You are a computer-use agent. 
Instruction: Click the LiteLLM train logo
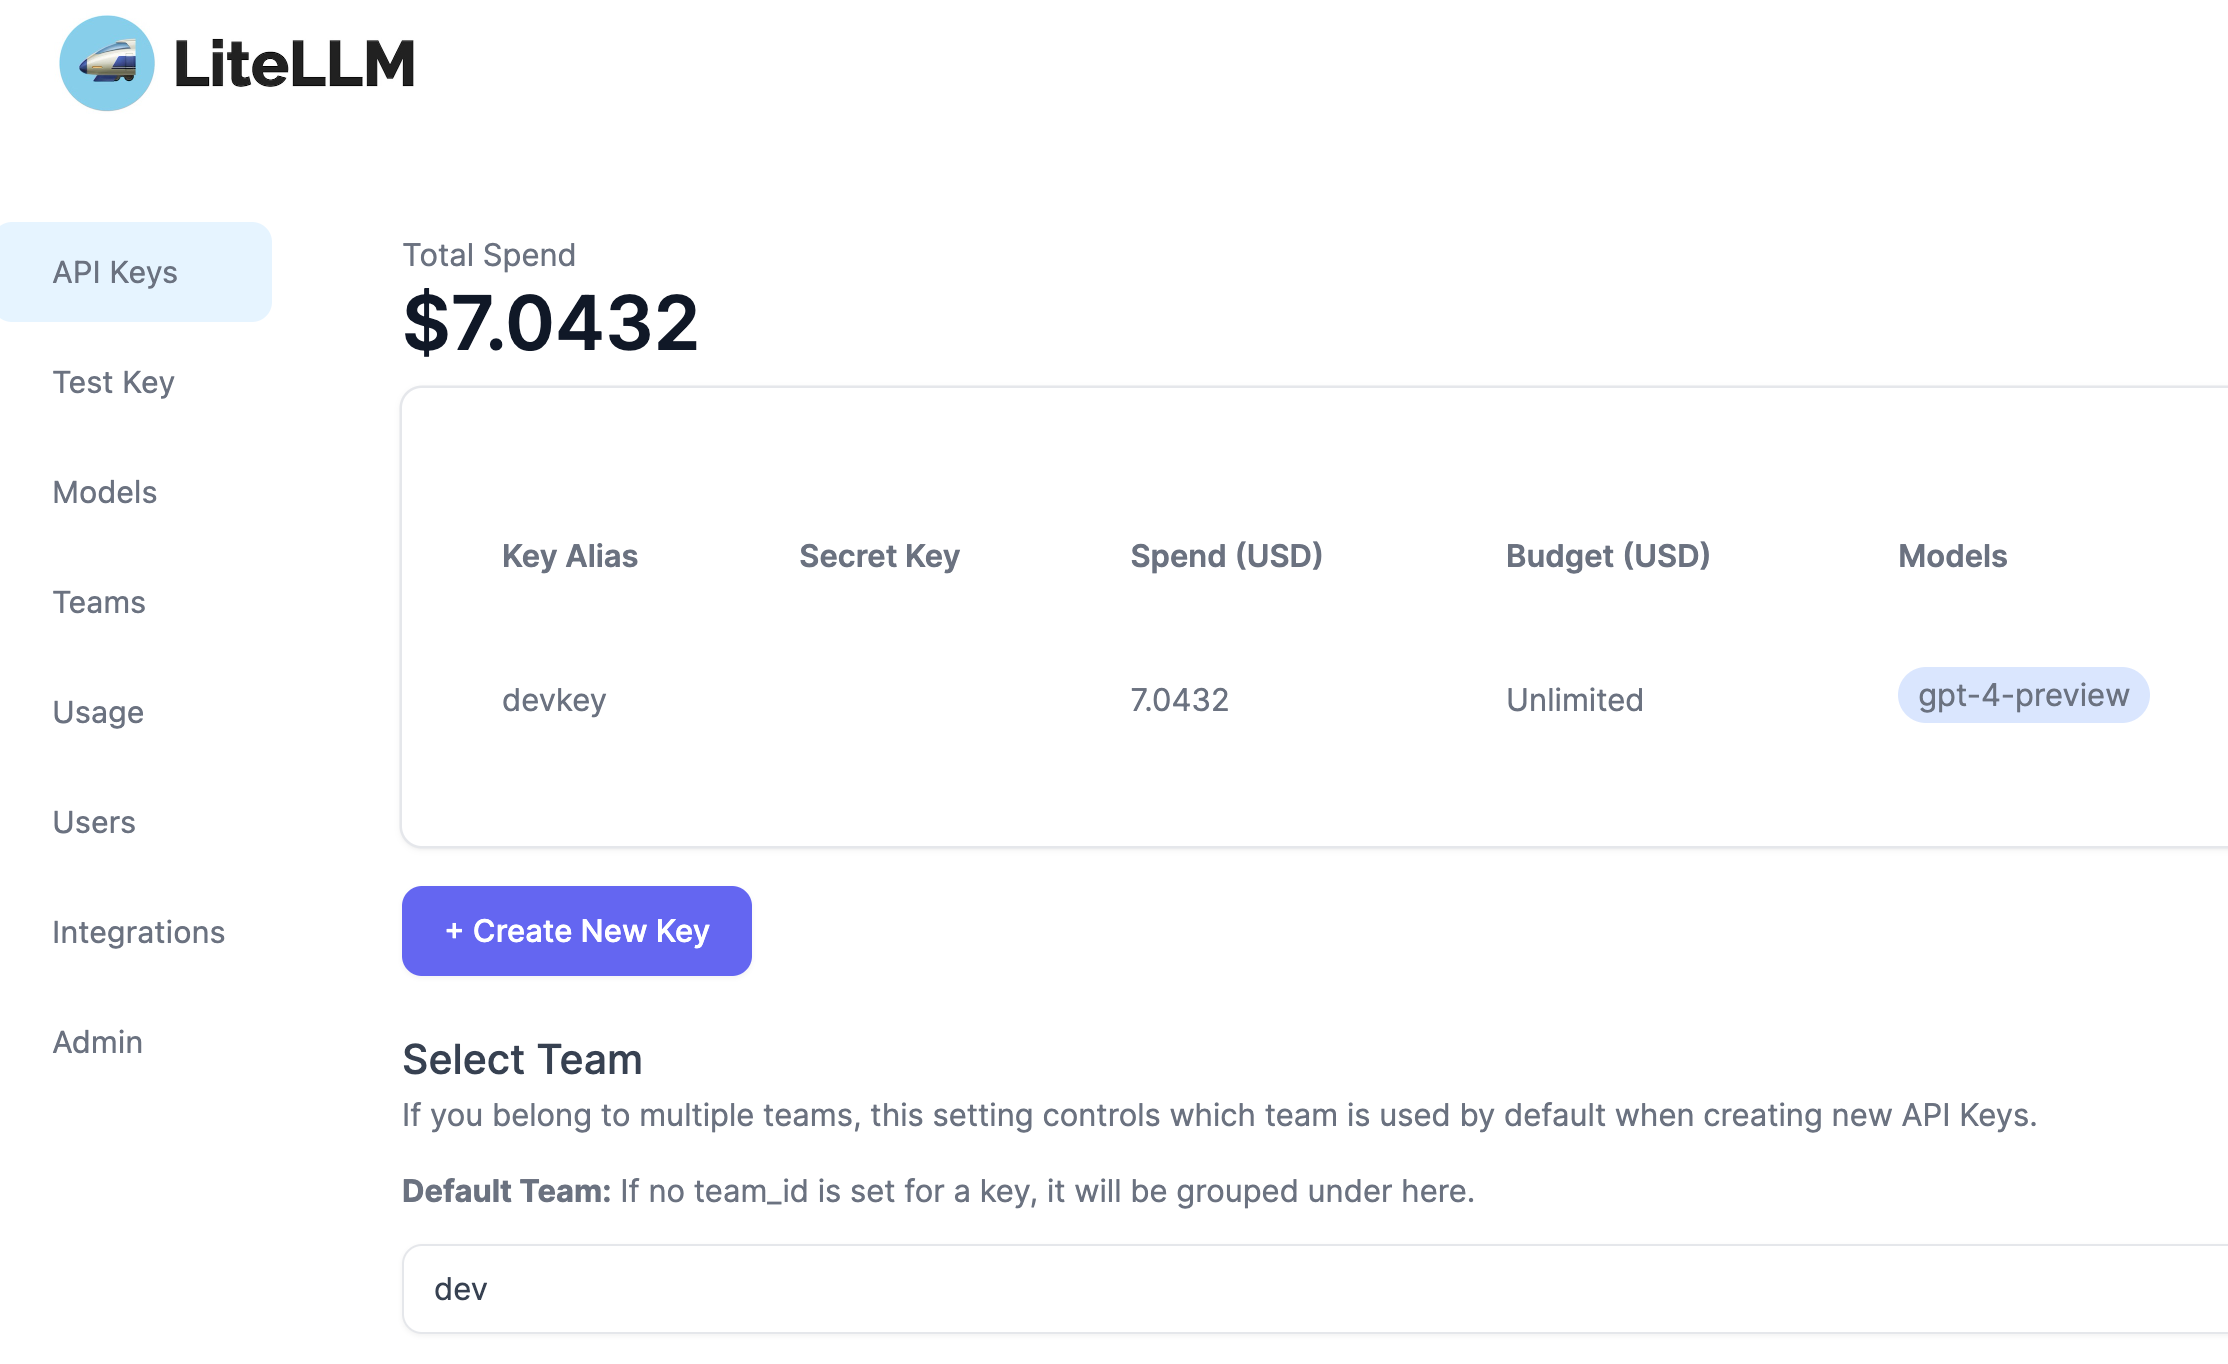pos(106,62)
